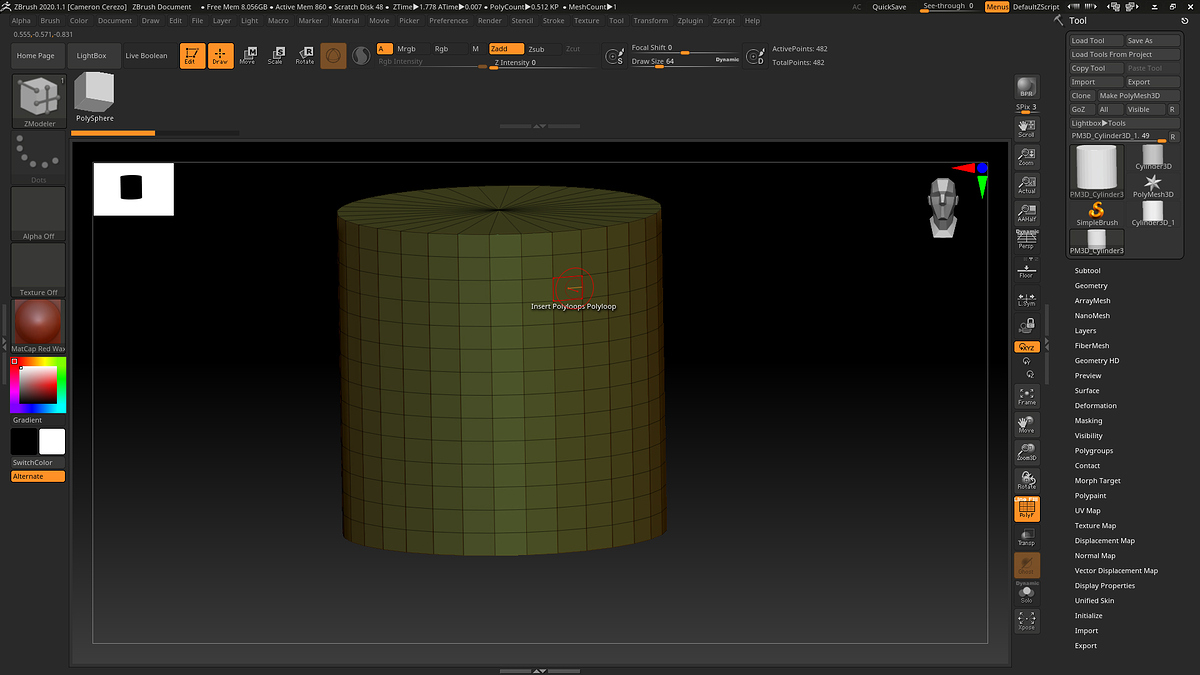The height and width of the screenshot is (675, 1200).
Task: Expand the UV Map subpalette
Action: (x=1087, y=511)
